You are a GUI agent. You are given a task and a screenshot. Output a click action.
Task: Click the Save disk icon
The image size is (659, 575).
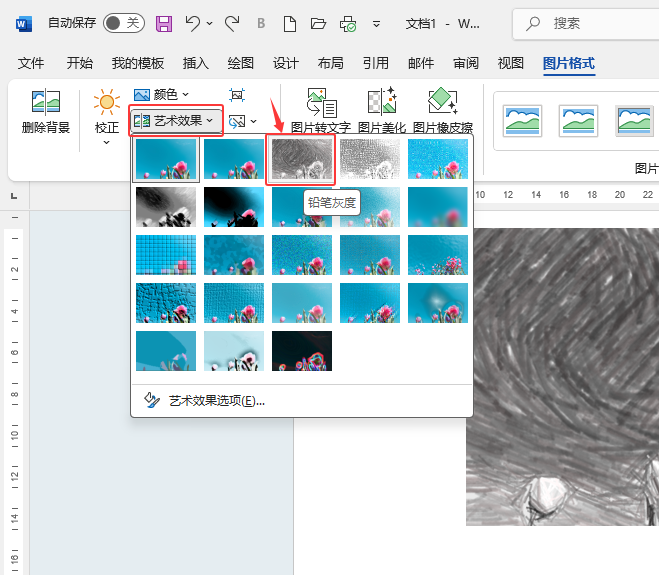(164, 24)
